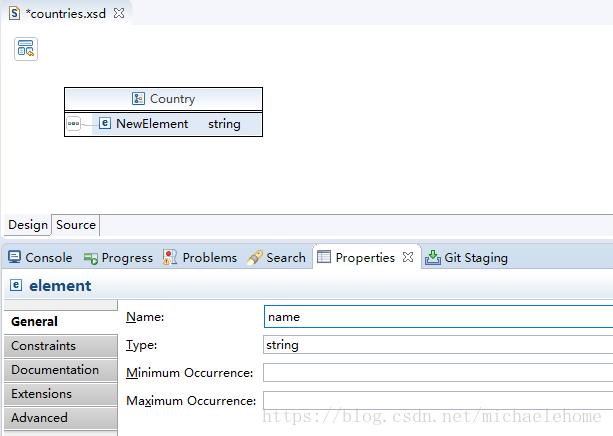This screenshot has width=613, height=436.
Task: Select the Properties view tab
Action: point(365,258)
